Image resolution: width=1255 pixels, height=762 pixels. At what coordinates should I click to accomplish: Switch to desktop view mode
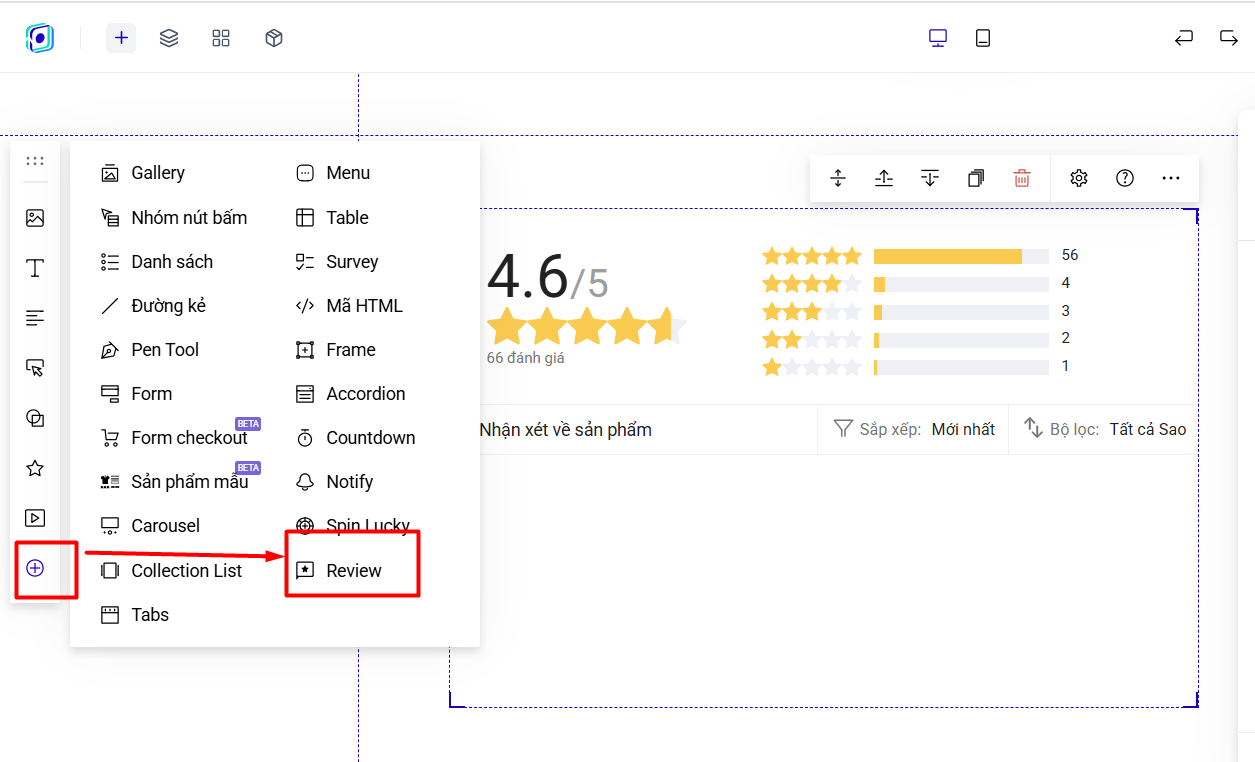coord(938,38)
